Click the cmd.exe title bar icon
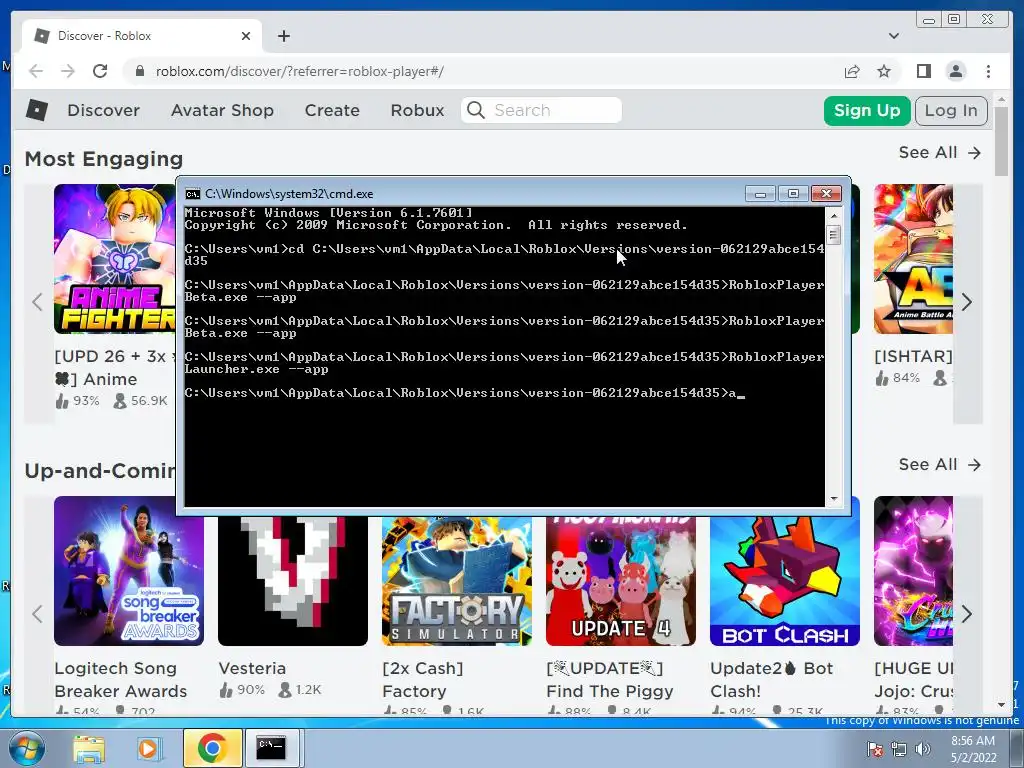Image resolution: width=1024 pixels, height=768 pixels. click(192, 194)
